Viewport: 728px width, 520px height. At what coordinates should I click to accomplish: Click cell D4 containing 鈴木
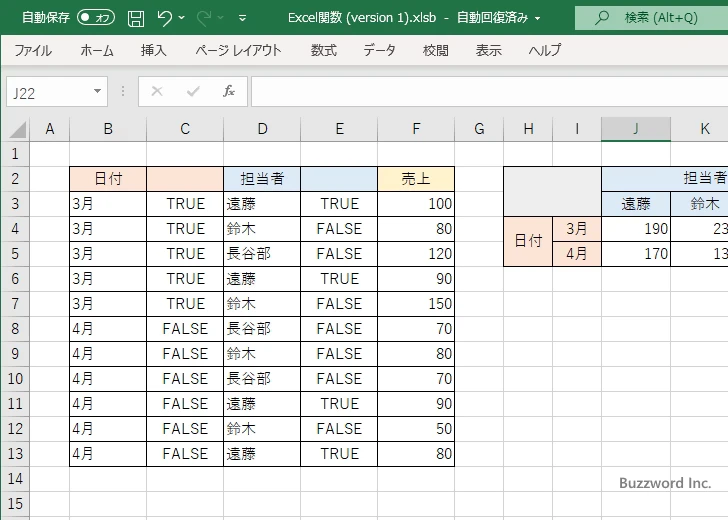click(262, 229)
